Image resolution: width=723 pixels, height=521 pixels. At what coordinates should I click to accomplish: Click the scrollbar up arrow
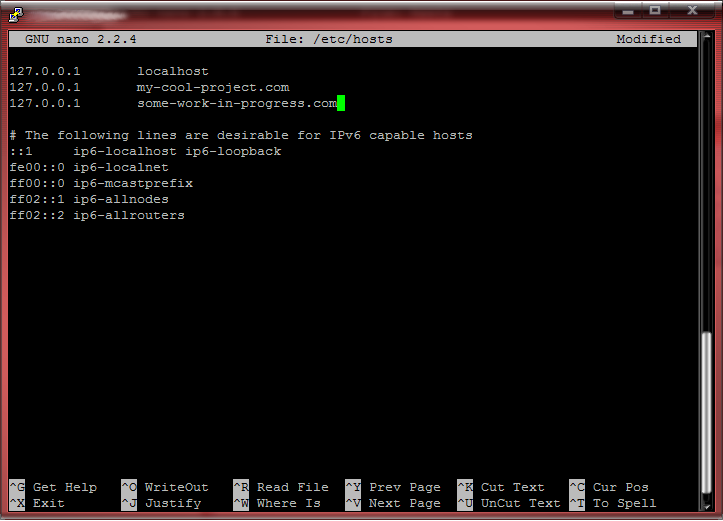pos(708,39)
